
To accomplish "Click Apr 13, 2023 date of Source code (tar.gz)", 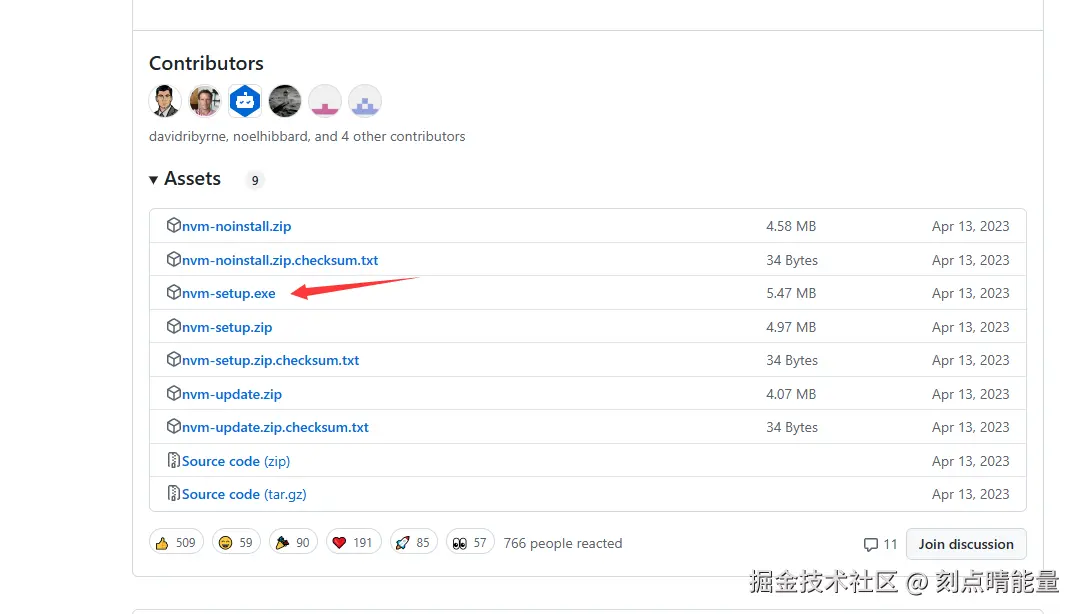I will click(971, 494).
